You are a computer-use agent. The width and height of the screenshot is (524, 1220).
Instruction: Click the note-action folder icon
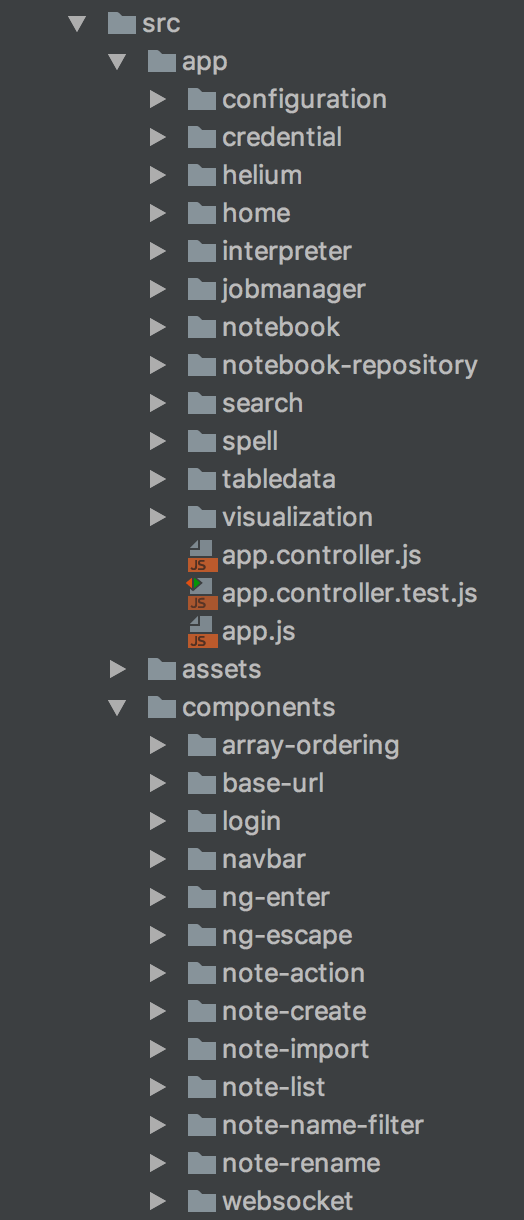coord(201,972)
